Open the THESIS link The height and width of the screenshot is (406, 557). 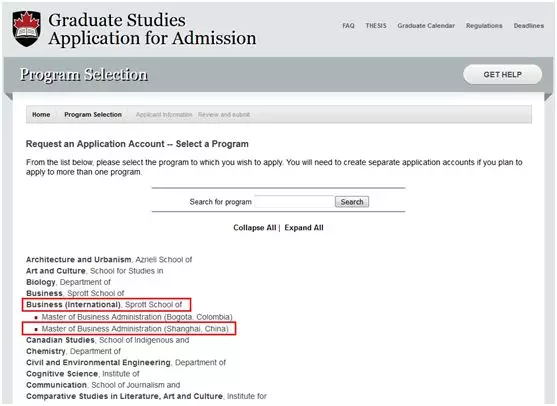(x=376, y=26)
